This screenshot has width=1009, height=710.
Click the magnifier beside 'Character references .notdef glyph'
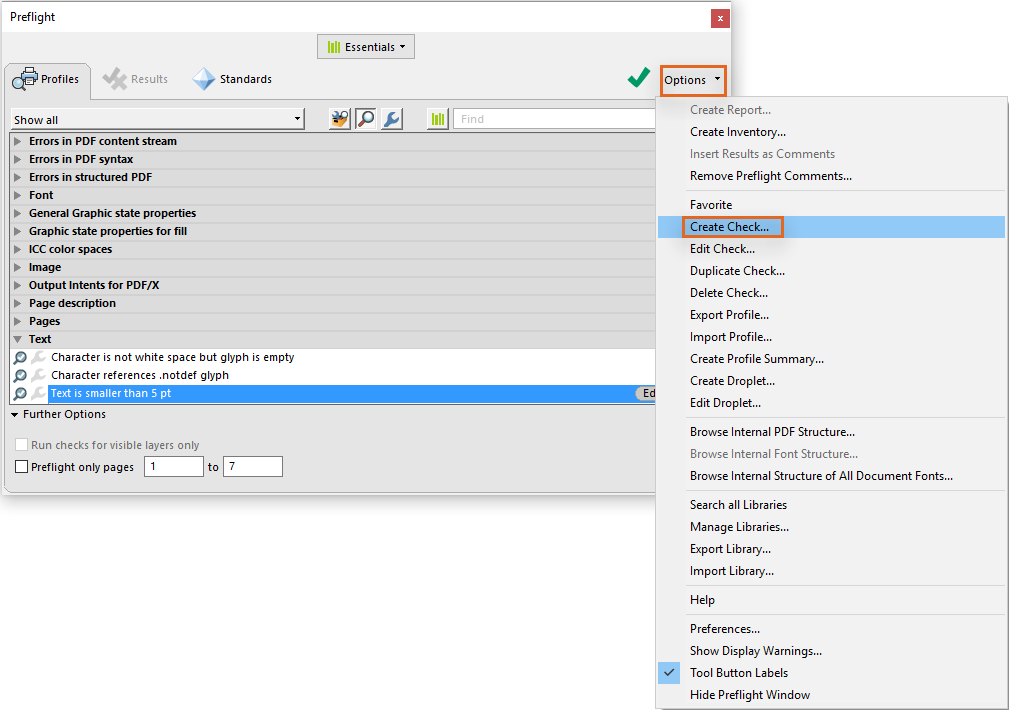(22, 375)
